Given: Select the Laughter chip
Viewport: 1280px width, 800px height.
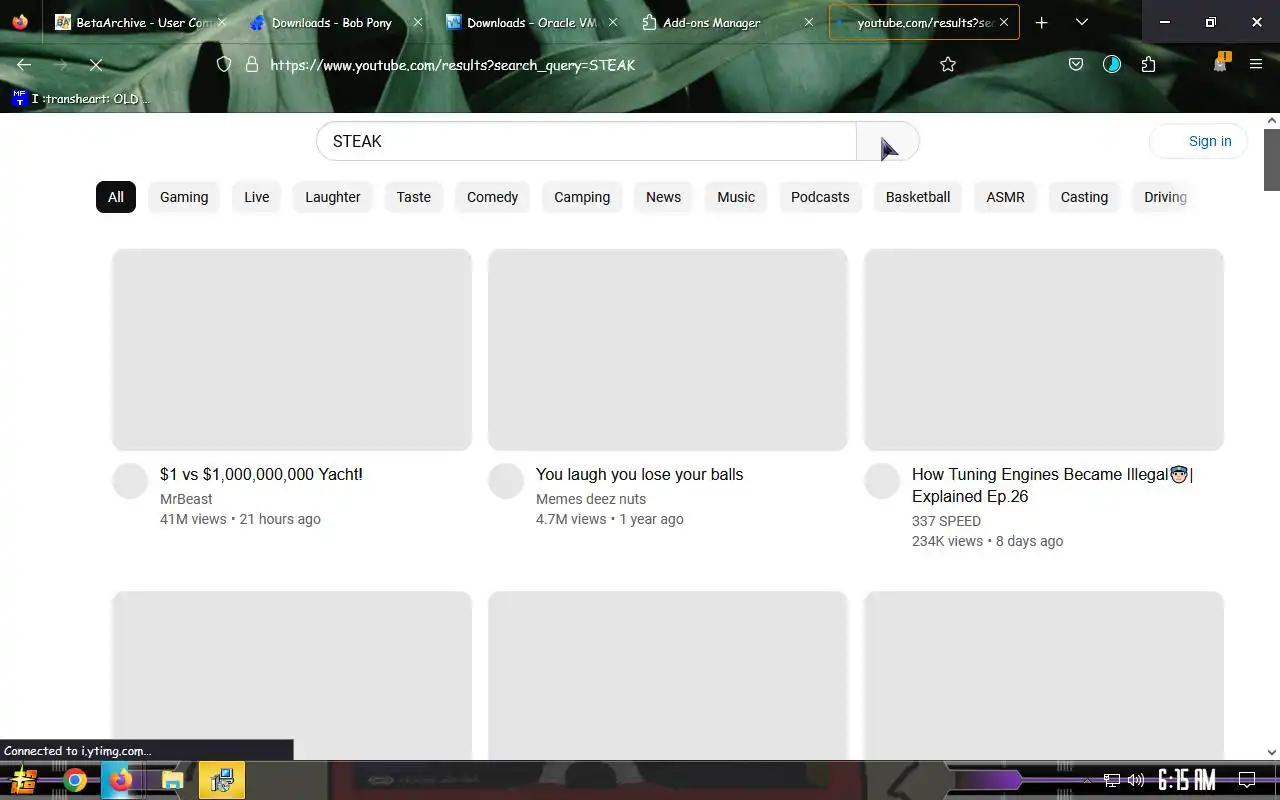Looking at the screenshot, I should click(333, 197).
